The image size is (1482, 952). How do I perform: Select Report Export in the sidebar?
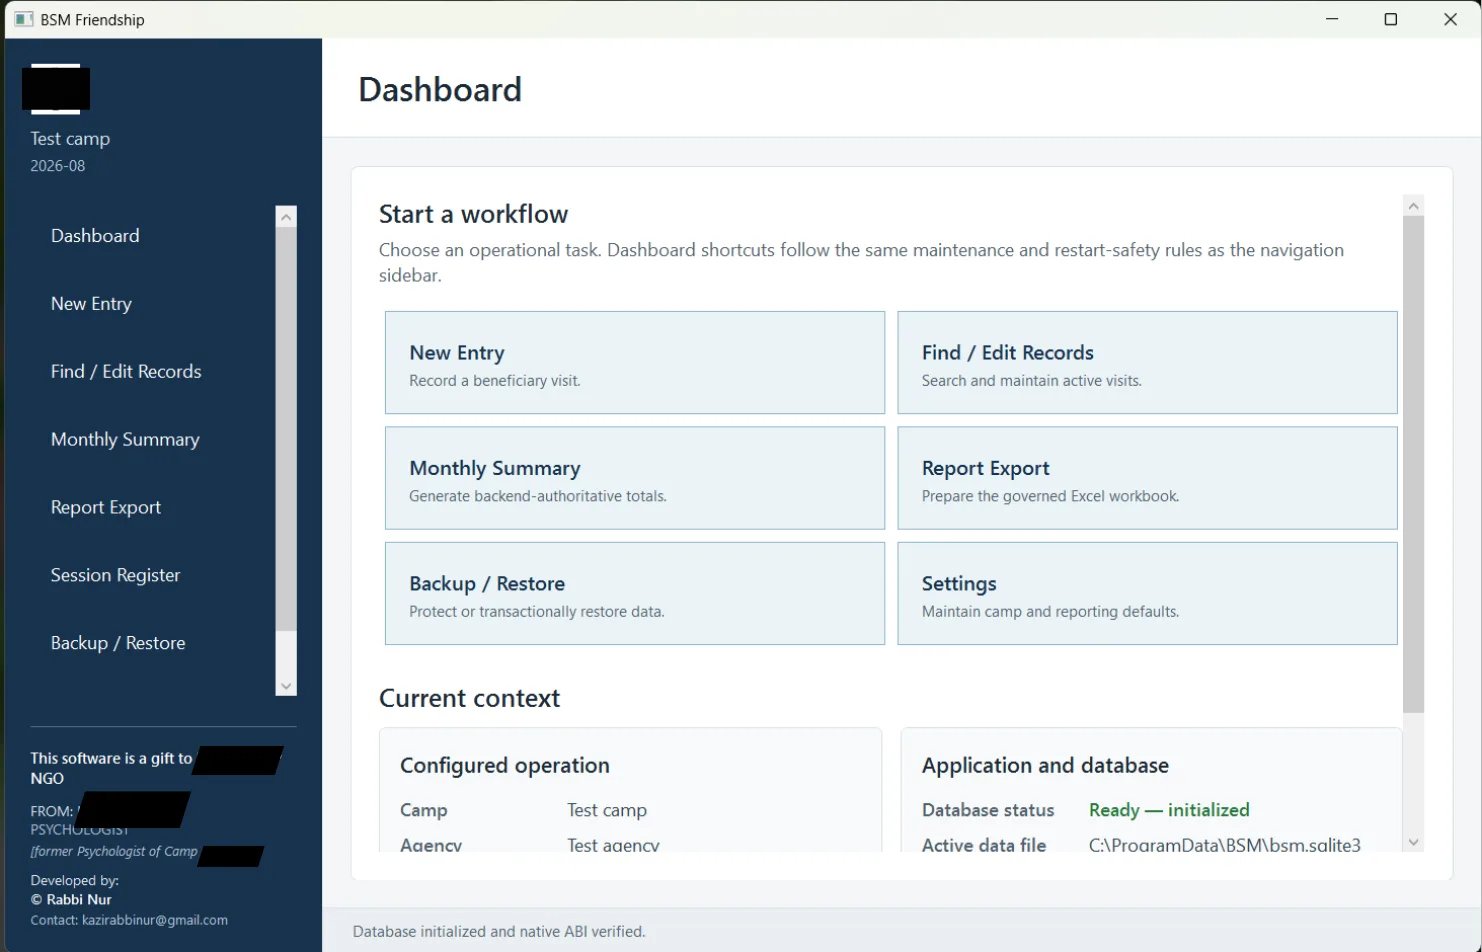point(106,508)
